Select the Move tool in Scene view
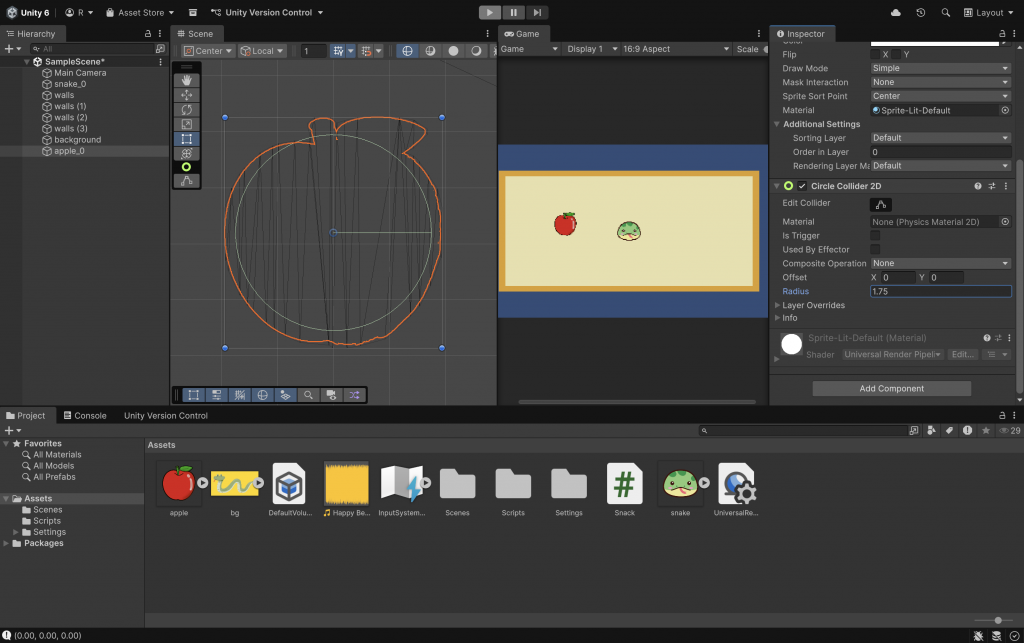The image size is (1024, 643). click(186, 95)
